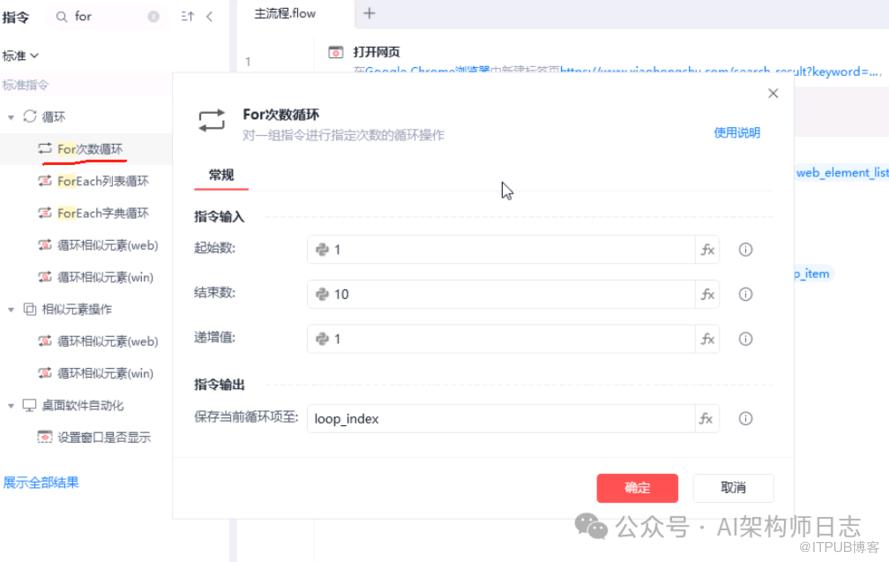Click the ForEach字典循环 command icon
Viewport: 889px width, 562px height.
[45, 213]
